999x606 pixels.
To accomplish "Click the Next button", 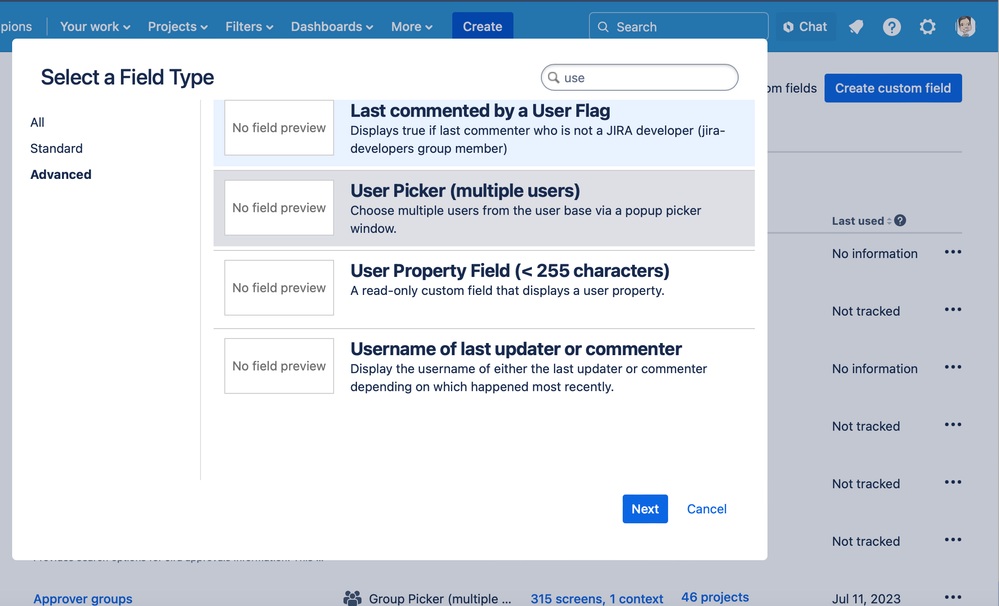I will 645,509.
